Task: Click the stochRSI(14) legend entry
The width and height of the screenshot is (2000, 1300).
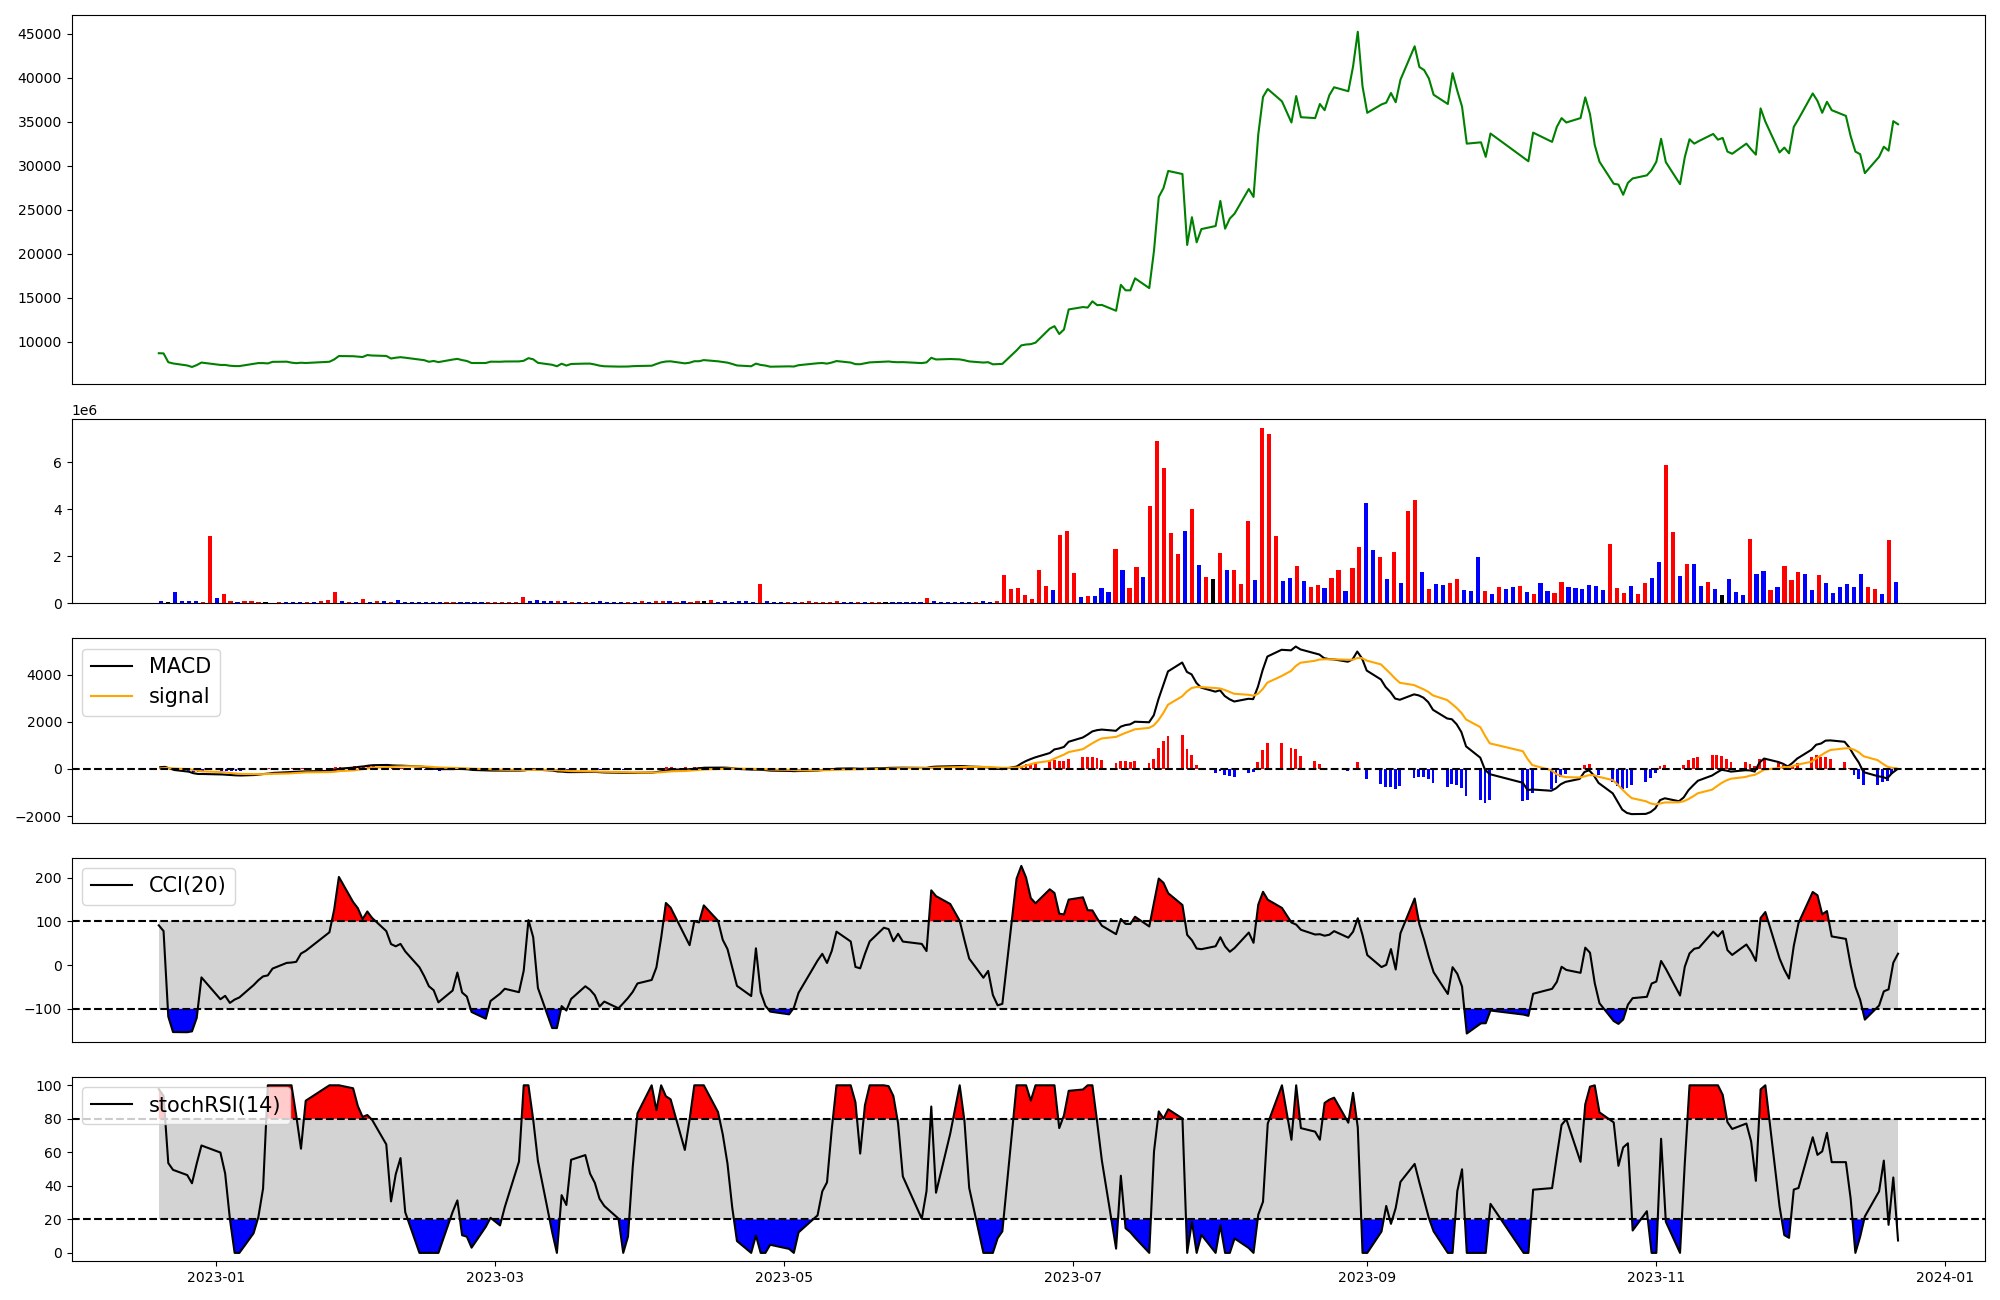Action: coord(214,1105)
